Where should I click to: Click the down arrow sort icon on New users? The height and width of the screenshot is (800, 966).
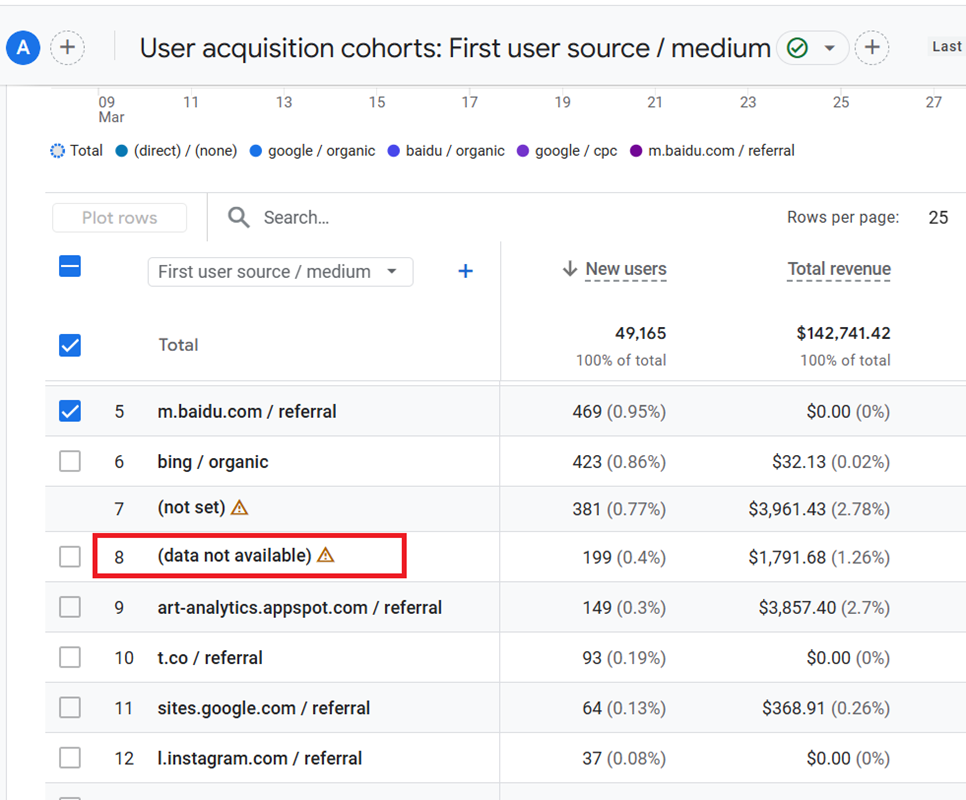570,269
